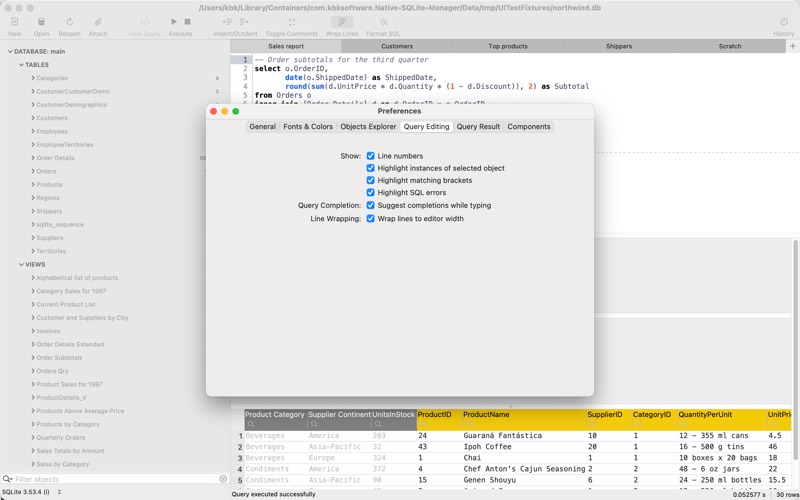The image size is (800, 500).
Task: Start the query with the Execute play icon
Action: 174,22
